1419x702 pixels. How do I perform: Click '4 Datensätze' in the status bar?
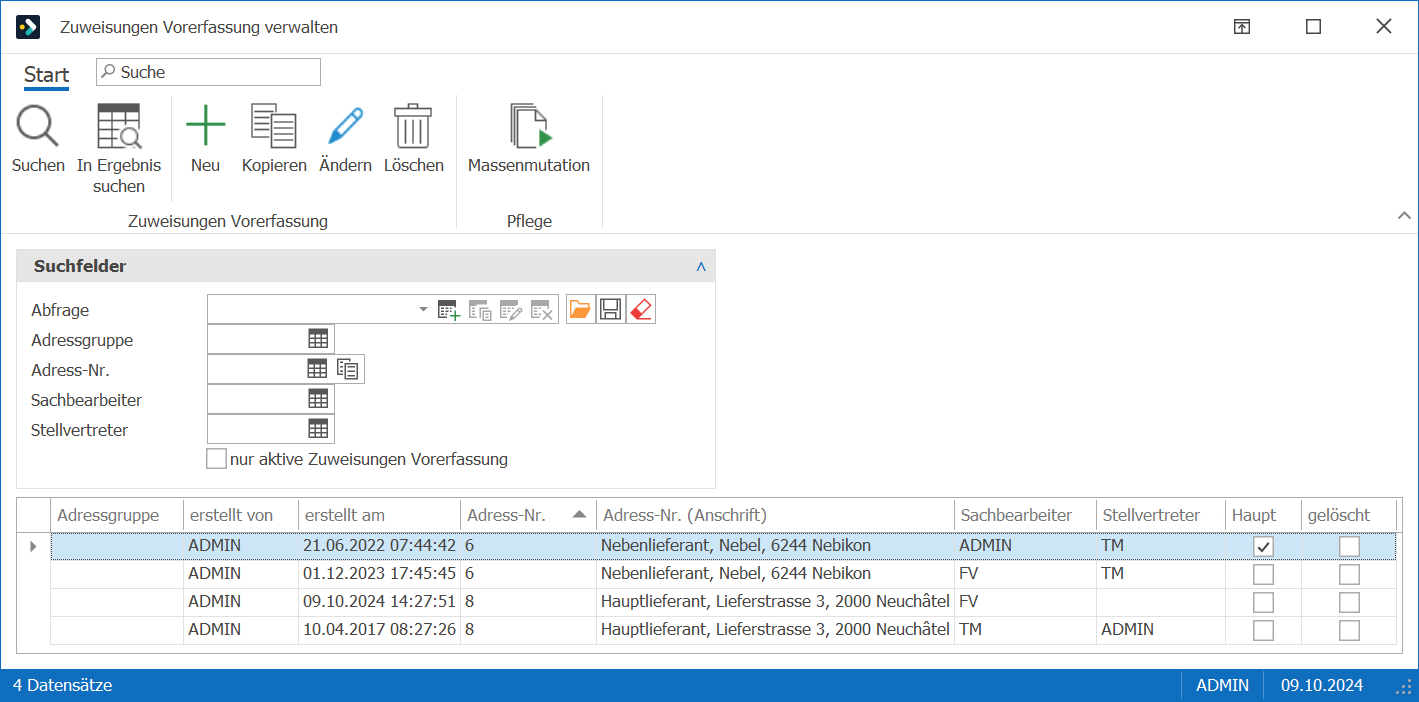click(x=63, y=685)
